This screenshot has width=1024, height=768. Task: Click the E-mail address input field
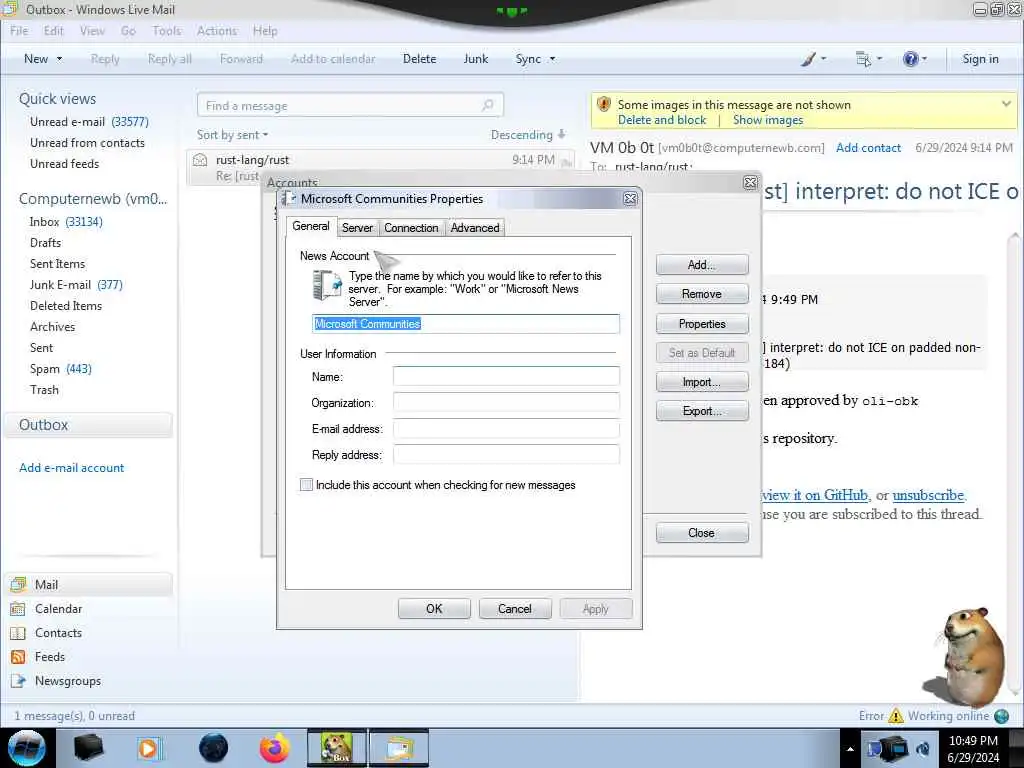point(506,428)
